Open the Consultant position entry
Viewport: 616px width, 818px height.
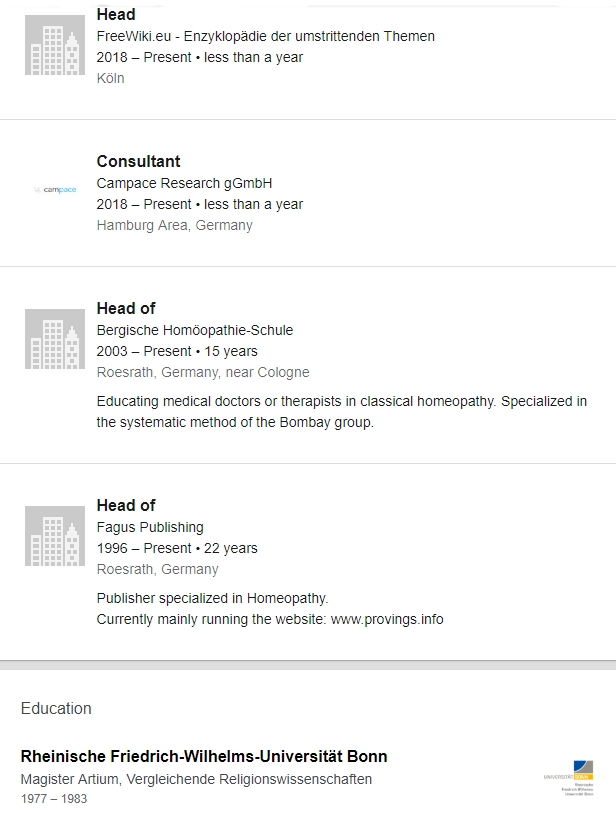138,161
